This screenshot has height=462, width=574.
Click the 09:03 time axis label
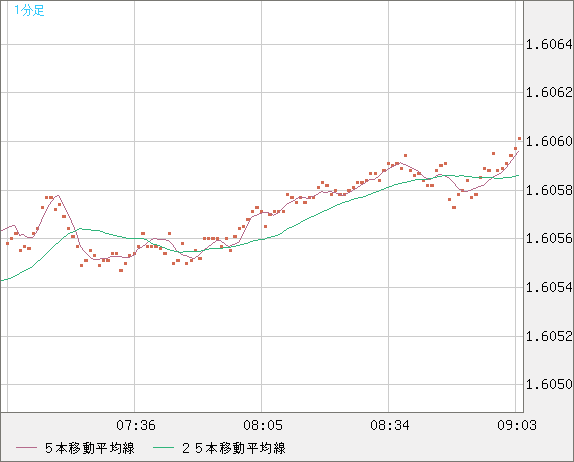tap(517, 425)
